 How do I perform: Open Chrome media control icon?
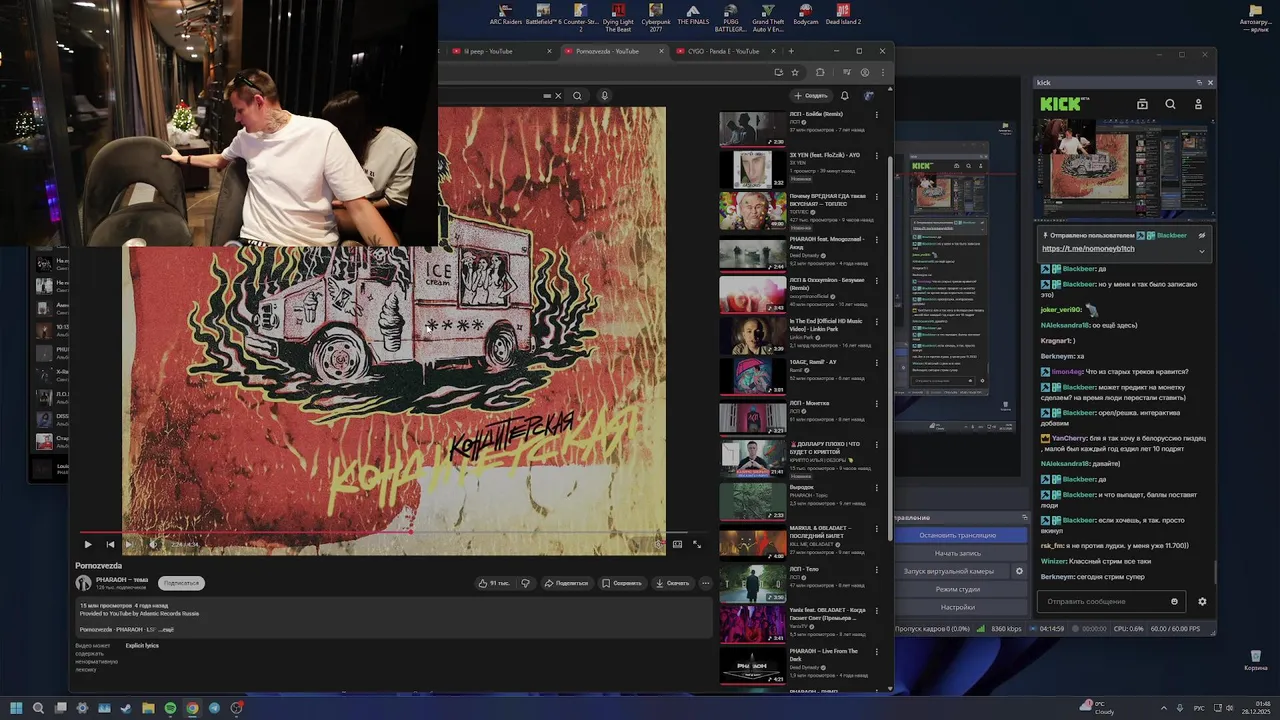click(847, 72)
